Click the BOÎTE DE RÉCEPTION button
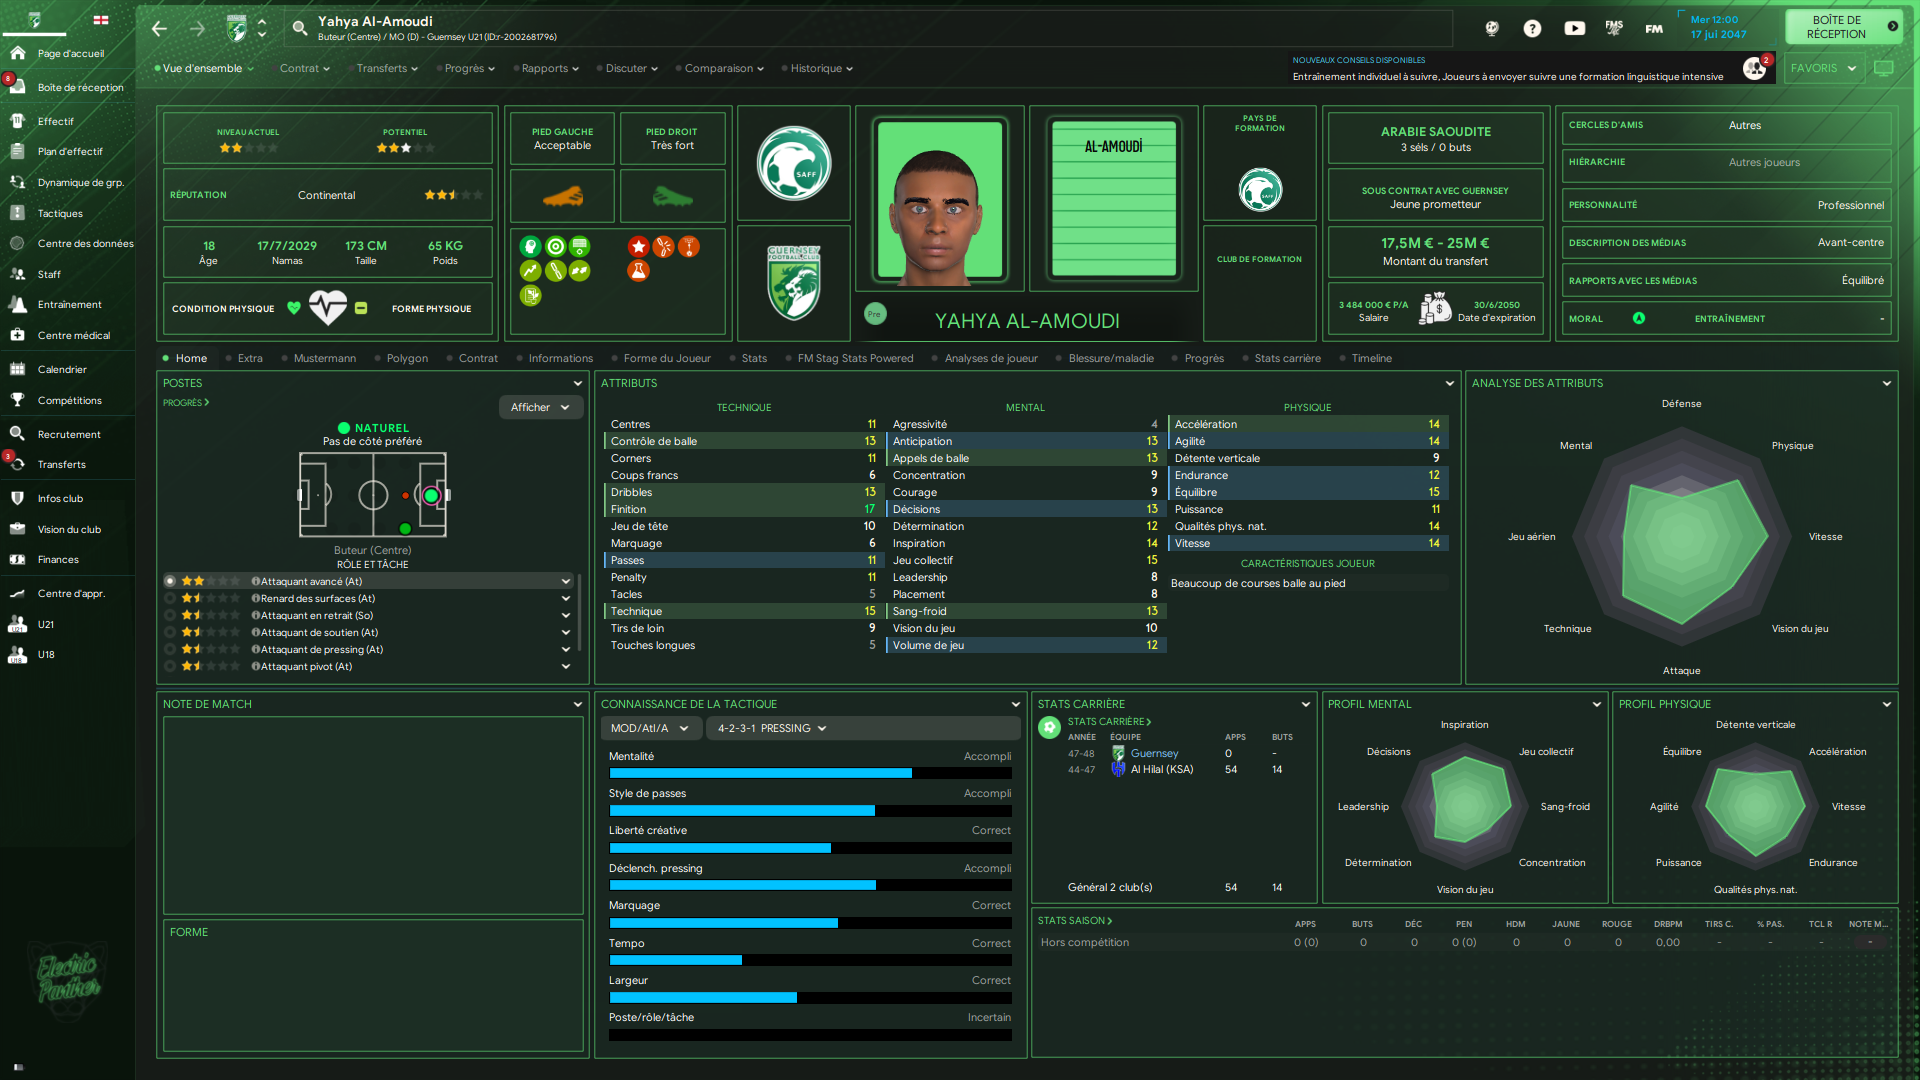The height and width of the screenshot is (1080, 1920). [x=1842, y=27]
